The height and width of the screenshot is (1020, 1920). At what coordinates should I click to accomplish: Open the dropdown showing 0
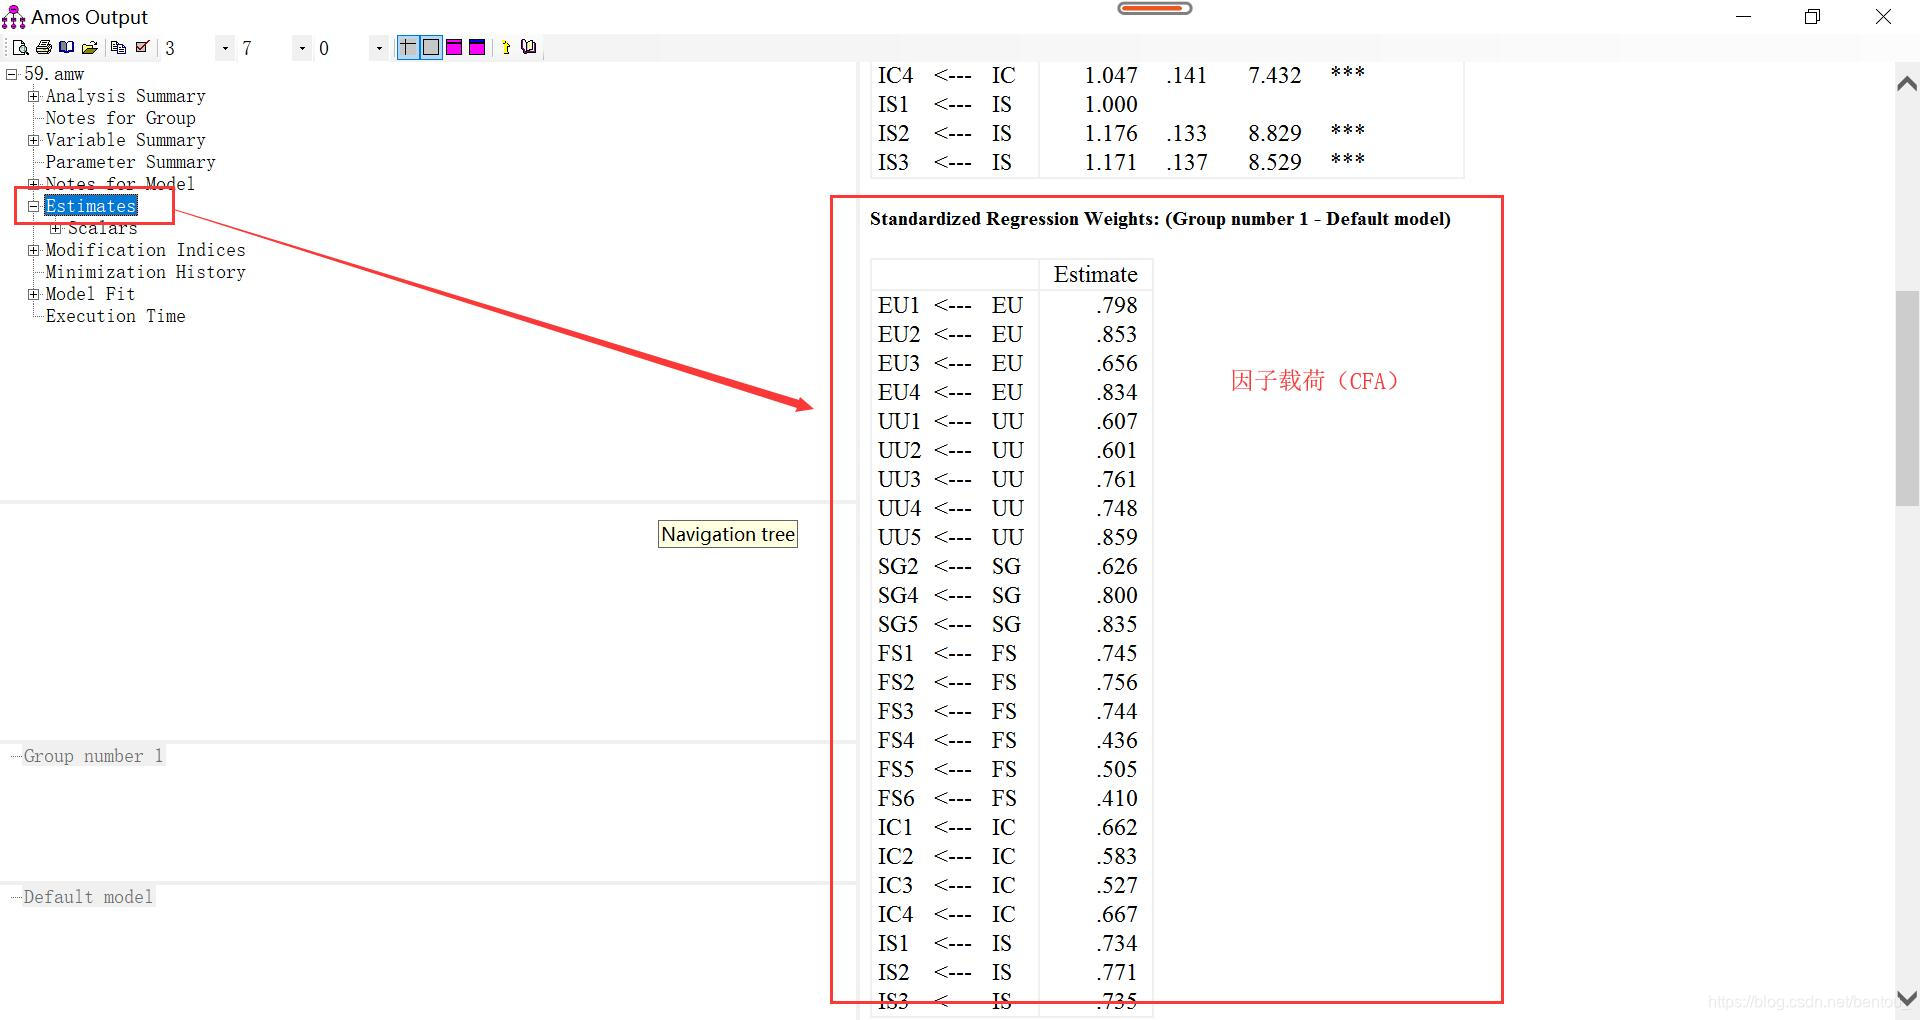379,48
